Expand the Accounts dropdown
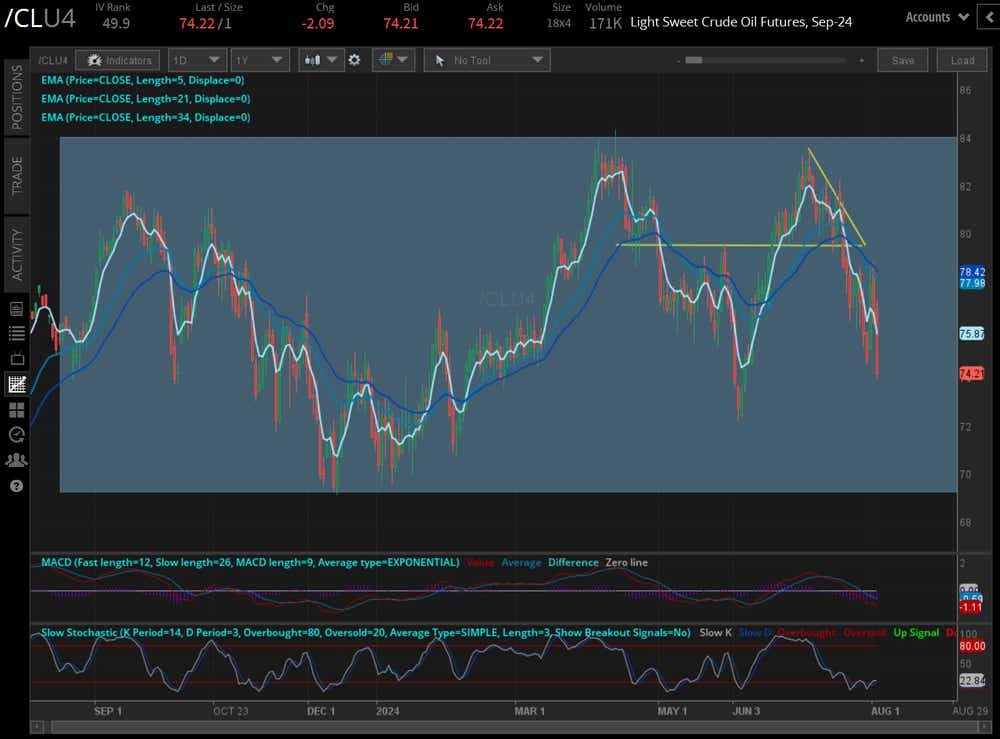The height and width of the screenshot is (739, 1000). point(935,17)
